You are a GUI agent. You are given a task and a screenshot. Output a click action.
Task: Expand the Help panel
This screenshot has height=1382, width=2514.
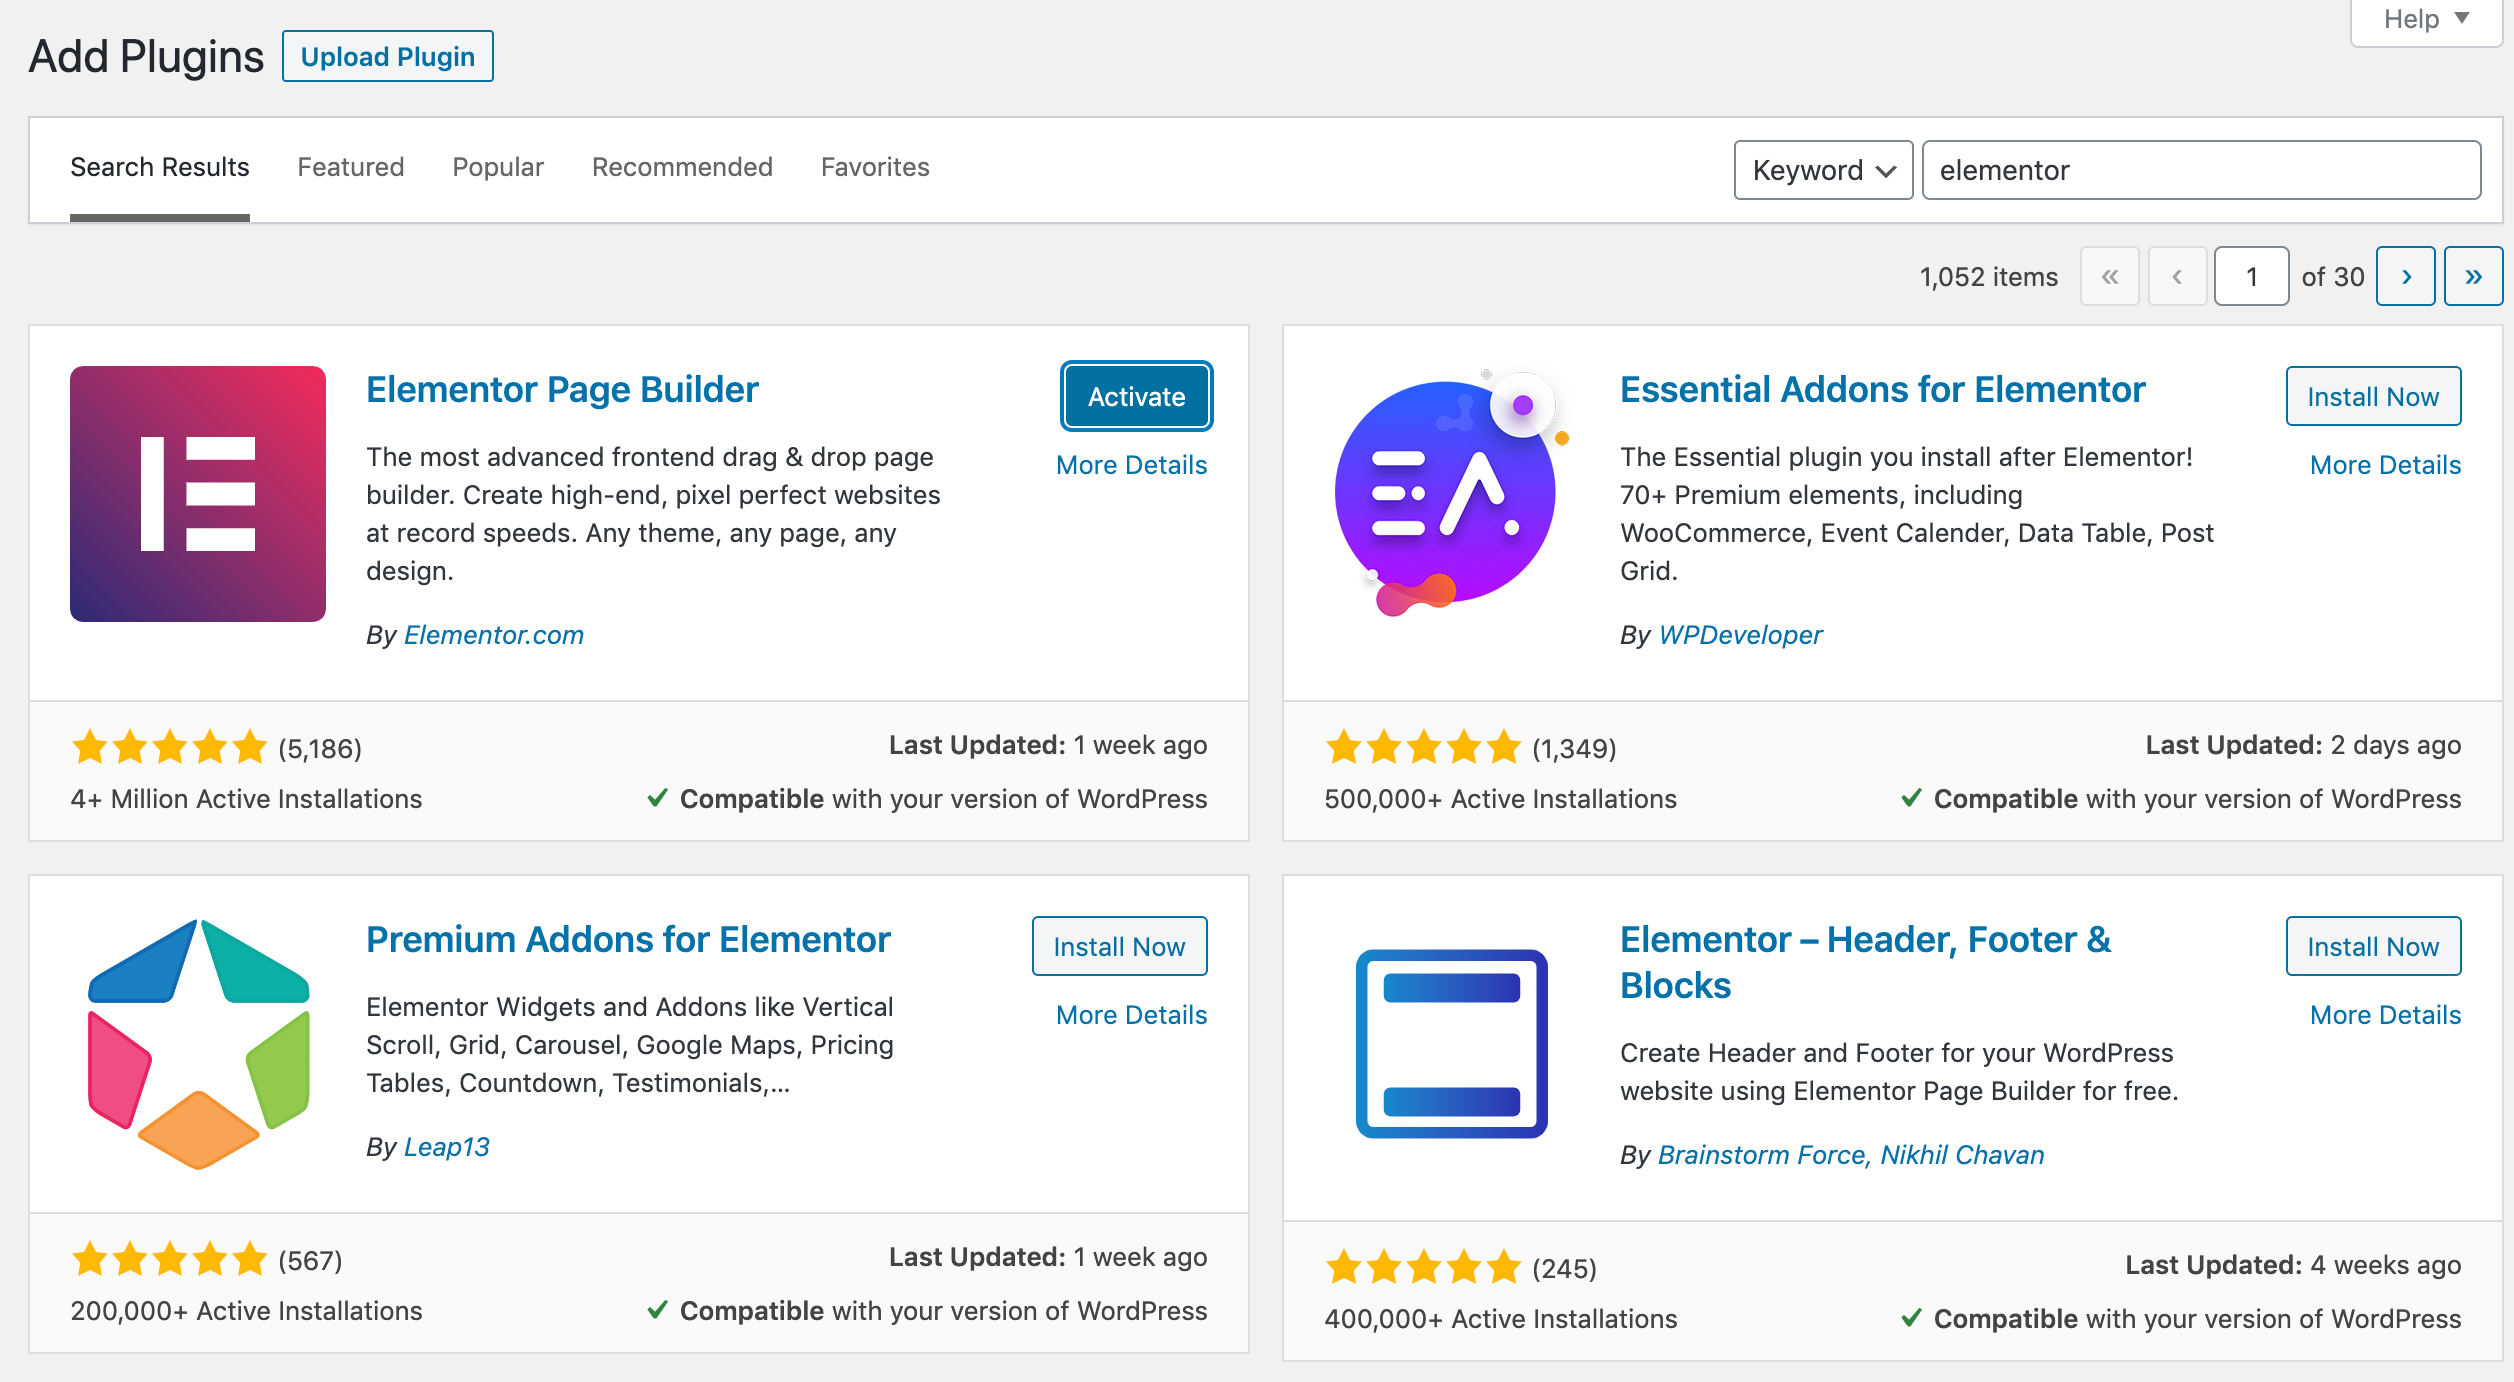2425,20
